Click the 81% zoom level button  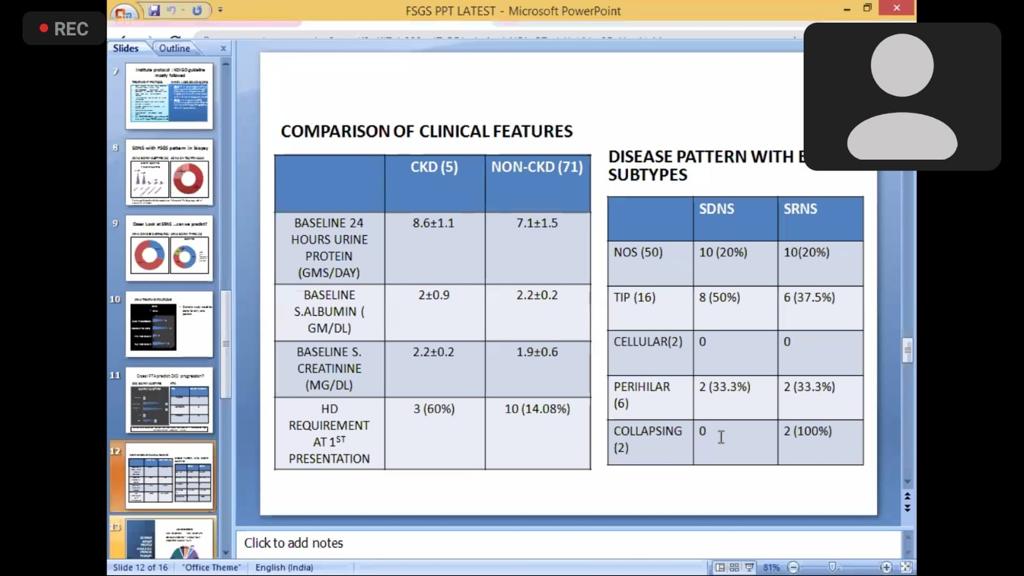(771, 568)
